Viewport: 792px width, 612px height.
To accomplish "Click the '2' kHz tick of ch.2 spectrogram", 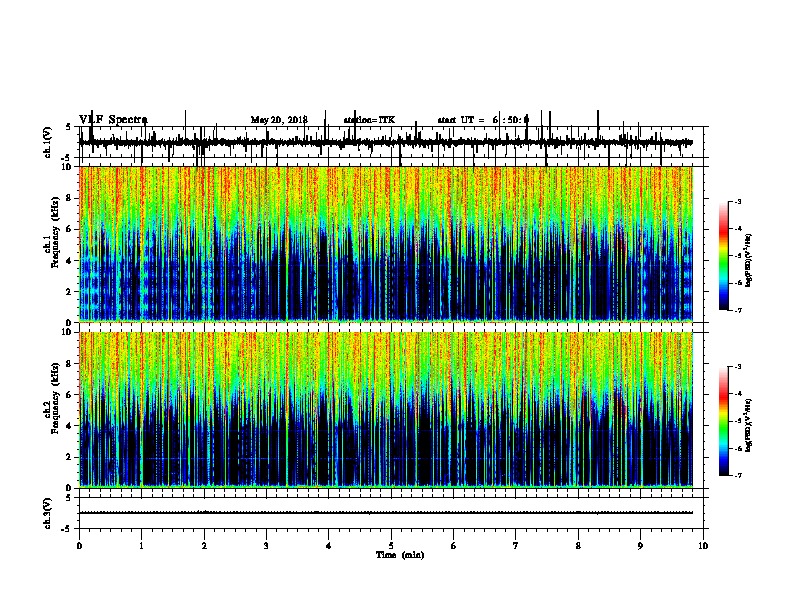I will coord(69,457).
